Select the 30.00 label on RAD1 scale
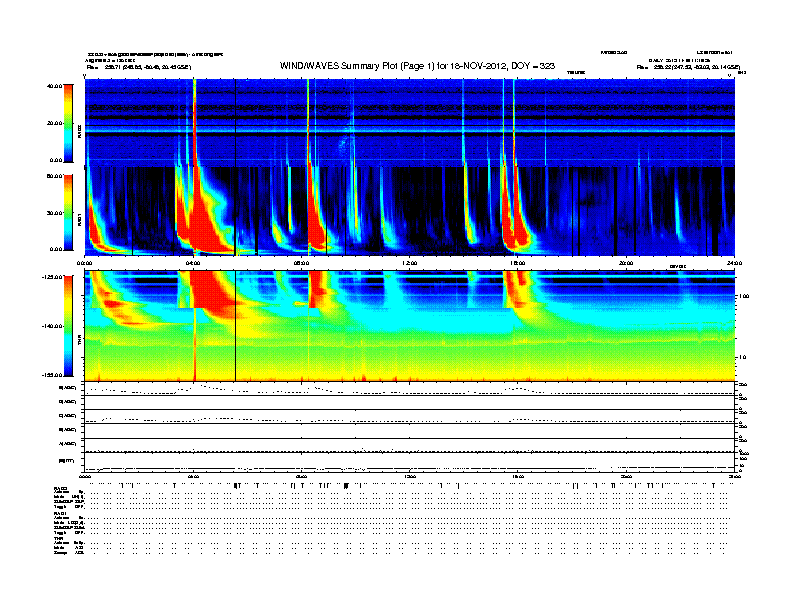 pyautogui.click(x=54, y=213)
